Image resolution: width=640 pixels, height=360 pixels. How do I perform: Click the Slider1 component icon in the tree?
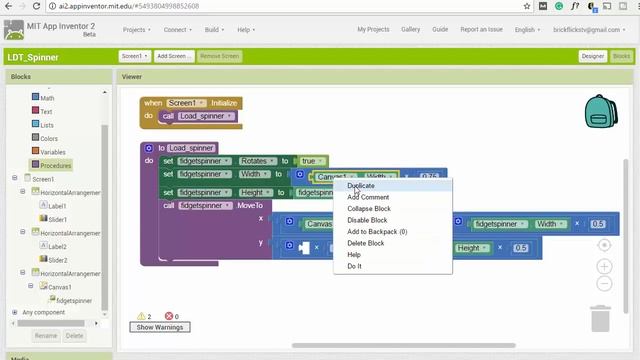coord(44,219)
